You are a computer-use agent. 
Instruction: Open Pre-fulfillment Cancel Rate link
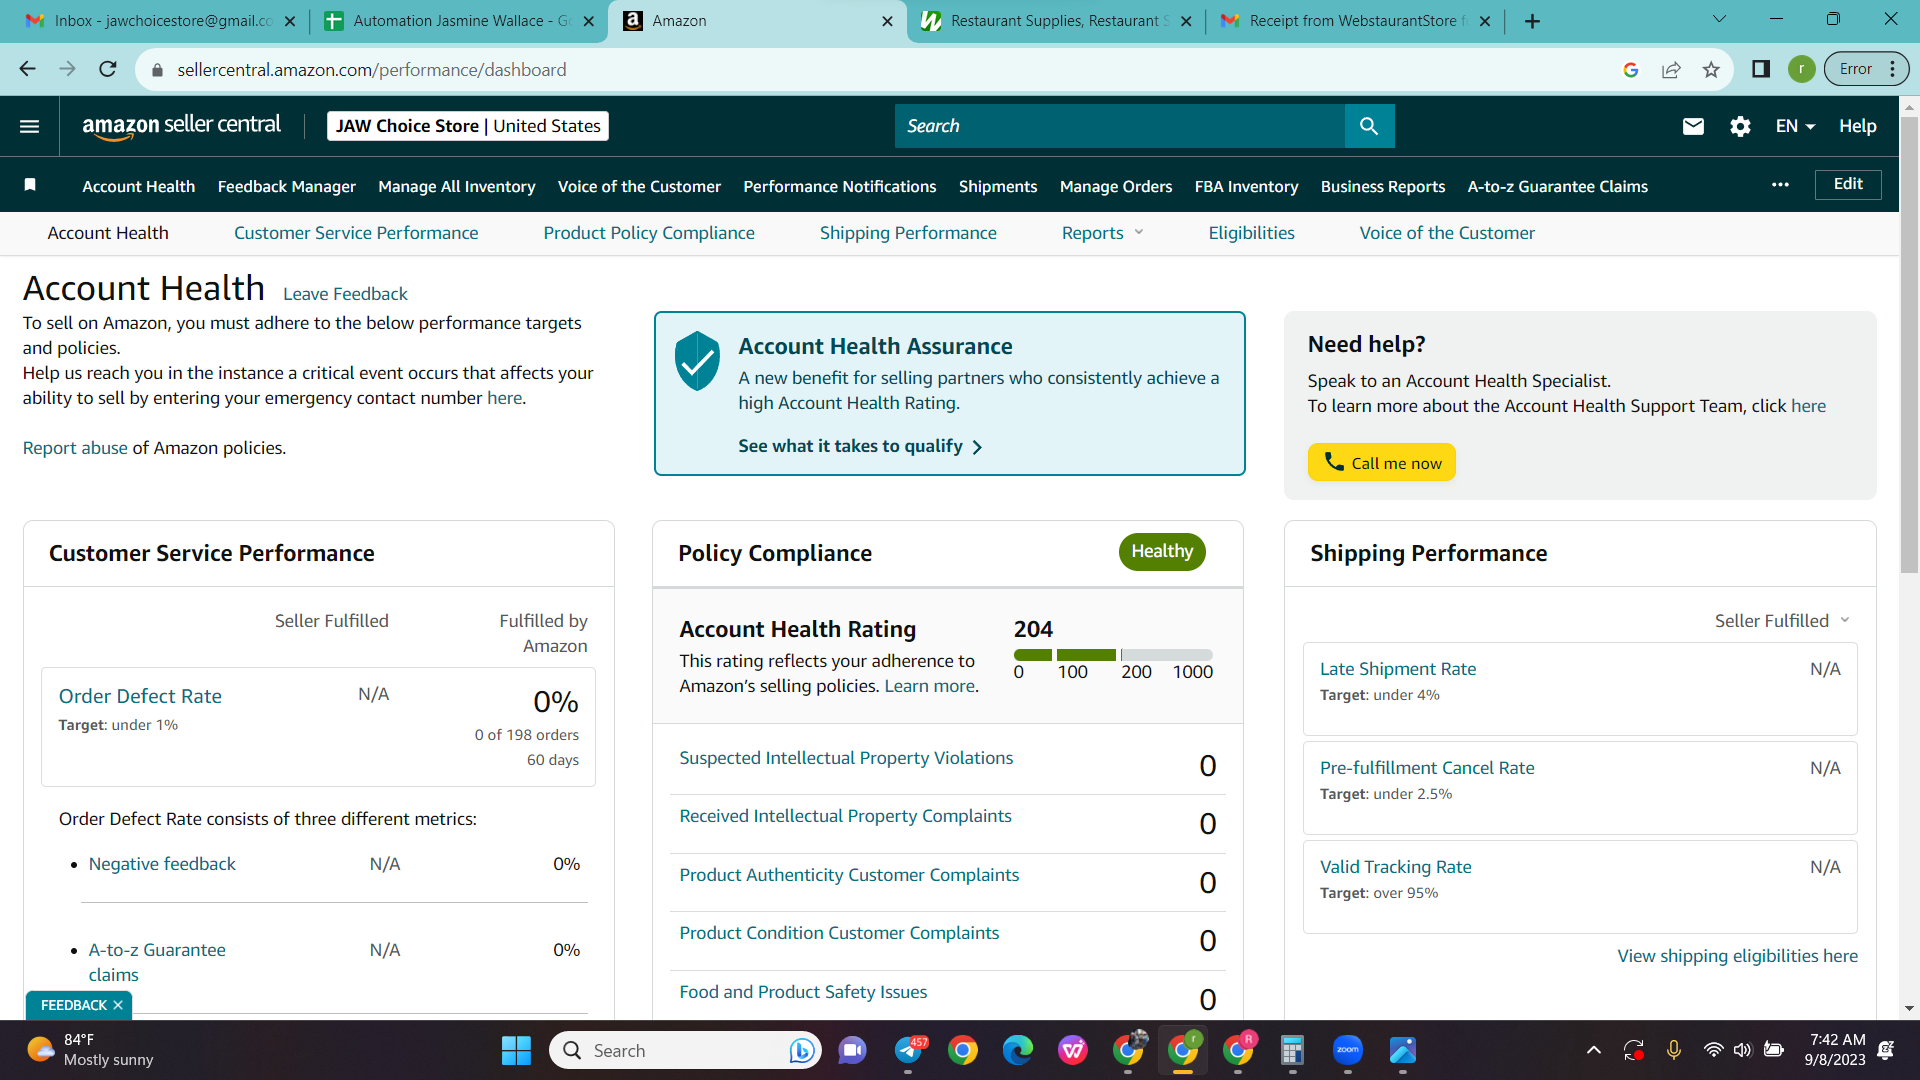(x=1426, y=768)
